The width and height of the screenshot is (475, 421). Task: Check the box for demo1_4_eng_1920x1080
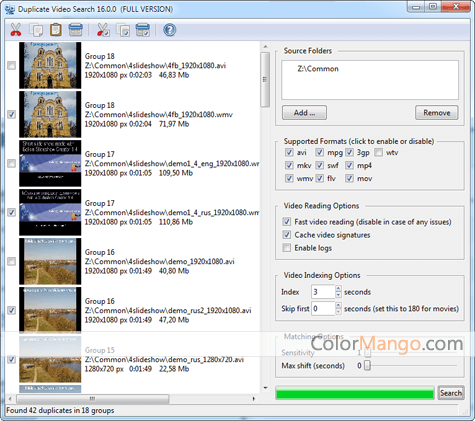click(x=12, y=163)
